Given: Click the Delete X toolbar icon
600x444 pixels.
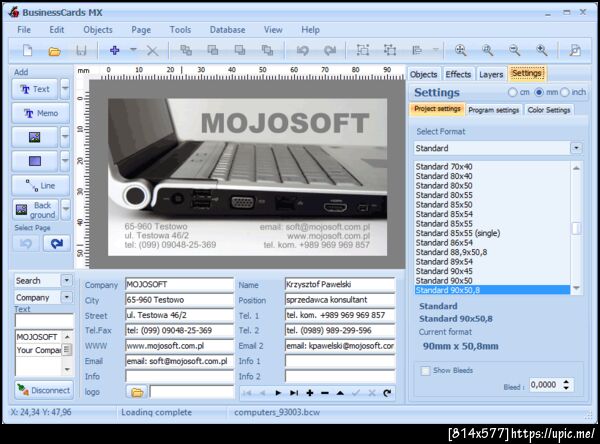Looking at the screenshot, I should [152, 51].
